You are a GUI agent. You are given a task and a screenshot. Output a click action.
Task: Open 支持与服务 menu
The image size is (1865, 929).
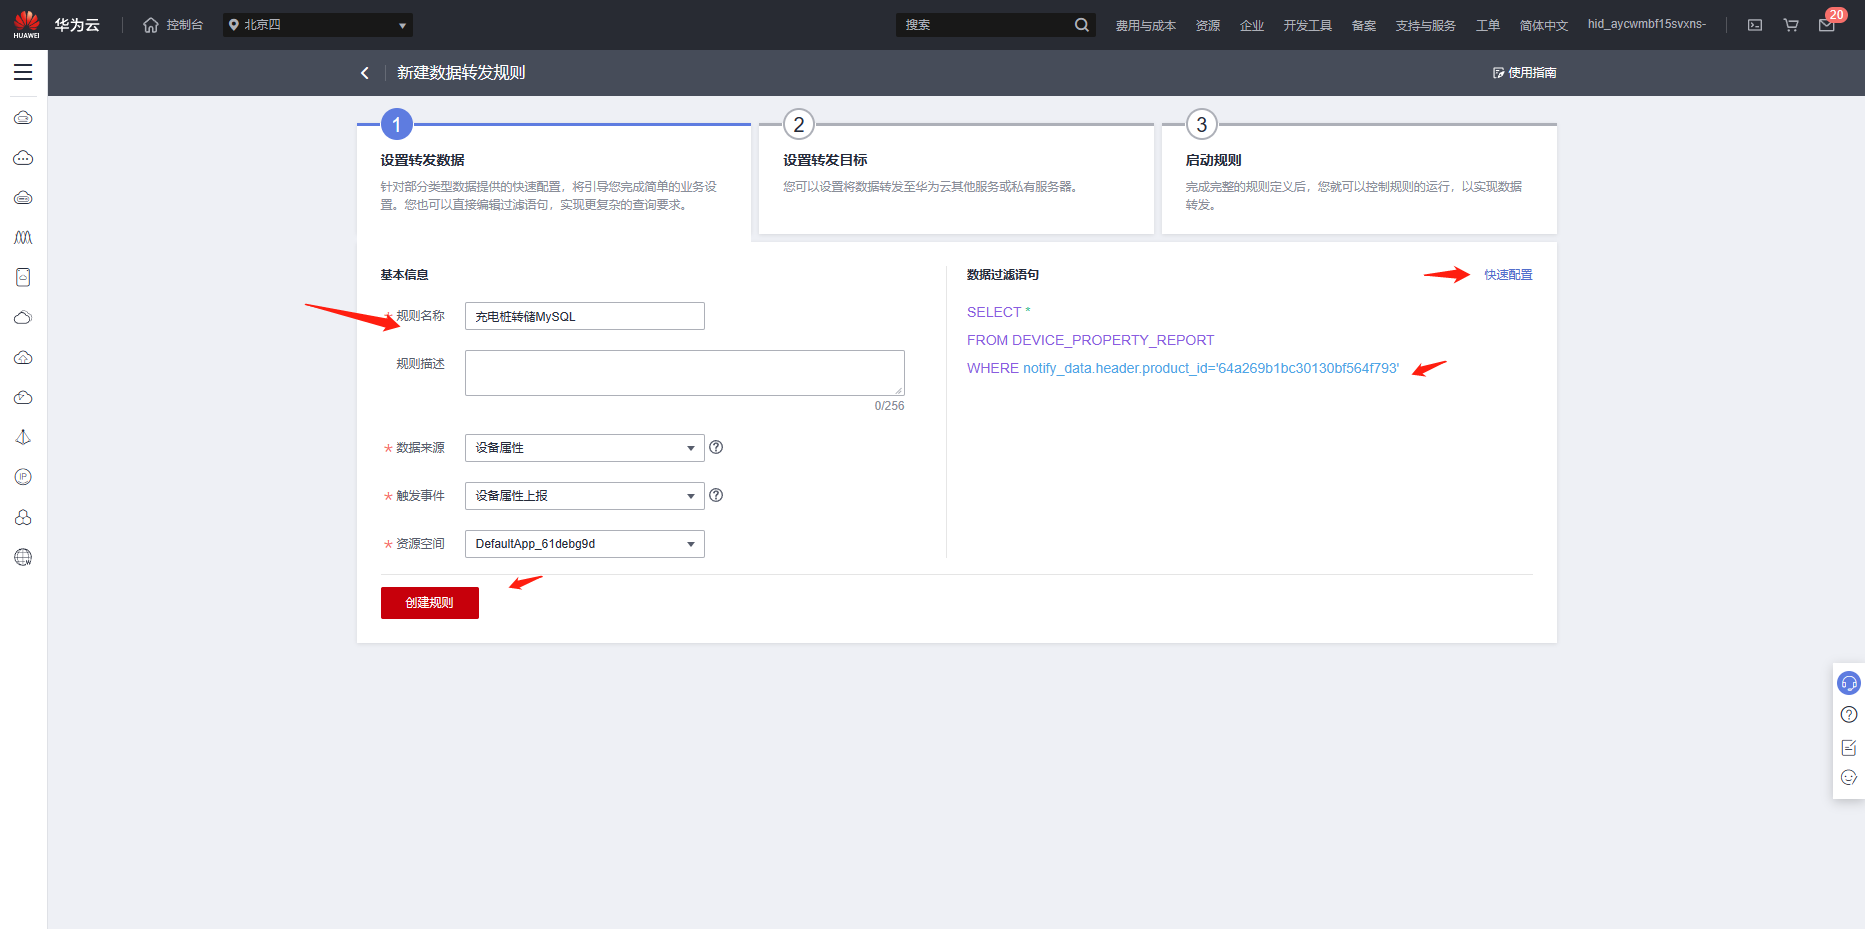pyautogui.click(x=1426, y=25)
